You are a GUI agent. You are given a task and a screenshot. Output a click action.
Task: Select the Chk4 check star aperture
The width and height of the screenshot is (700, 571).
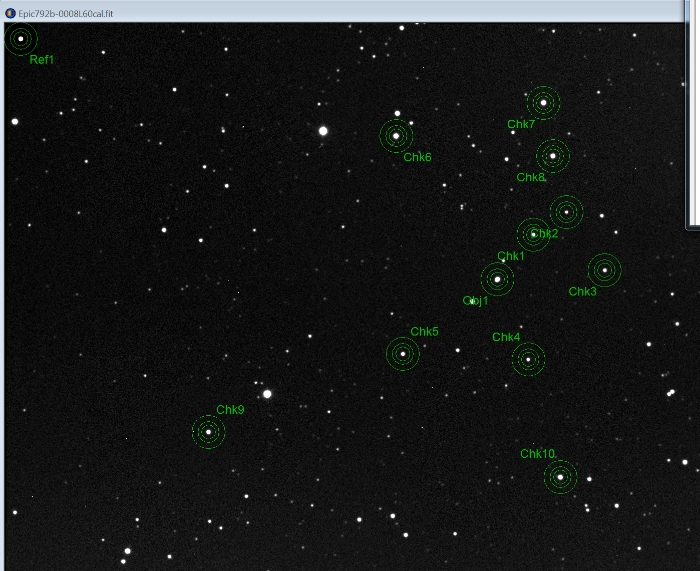[528, 359]
